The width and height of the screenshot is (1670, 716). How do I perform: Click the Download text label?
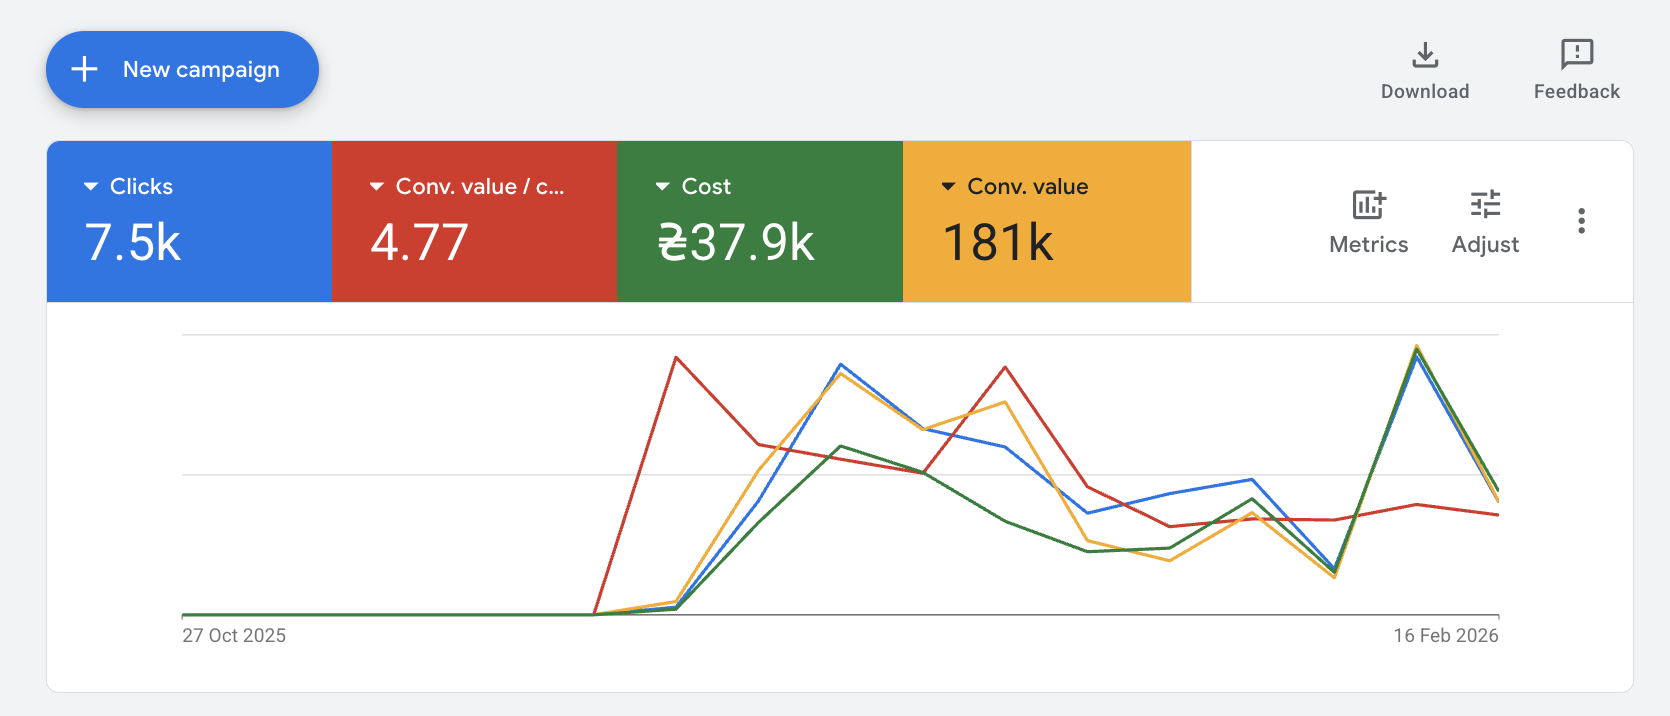click(x=1425, y=91)
